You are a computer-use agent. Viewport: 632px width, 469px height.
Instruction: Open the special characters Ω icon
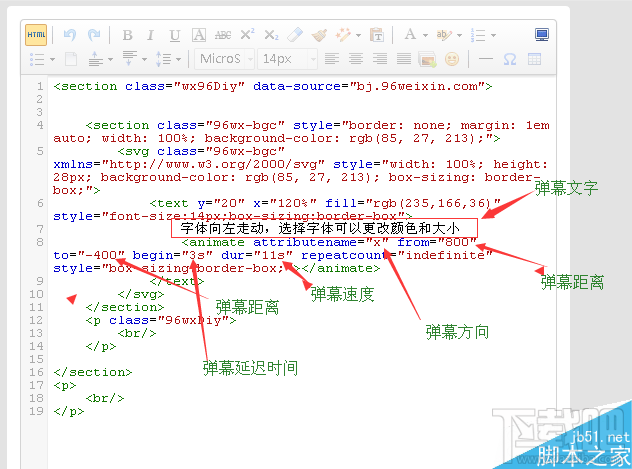coord(510,59)
